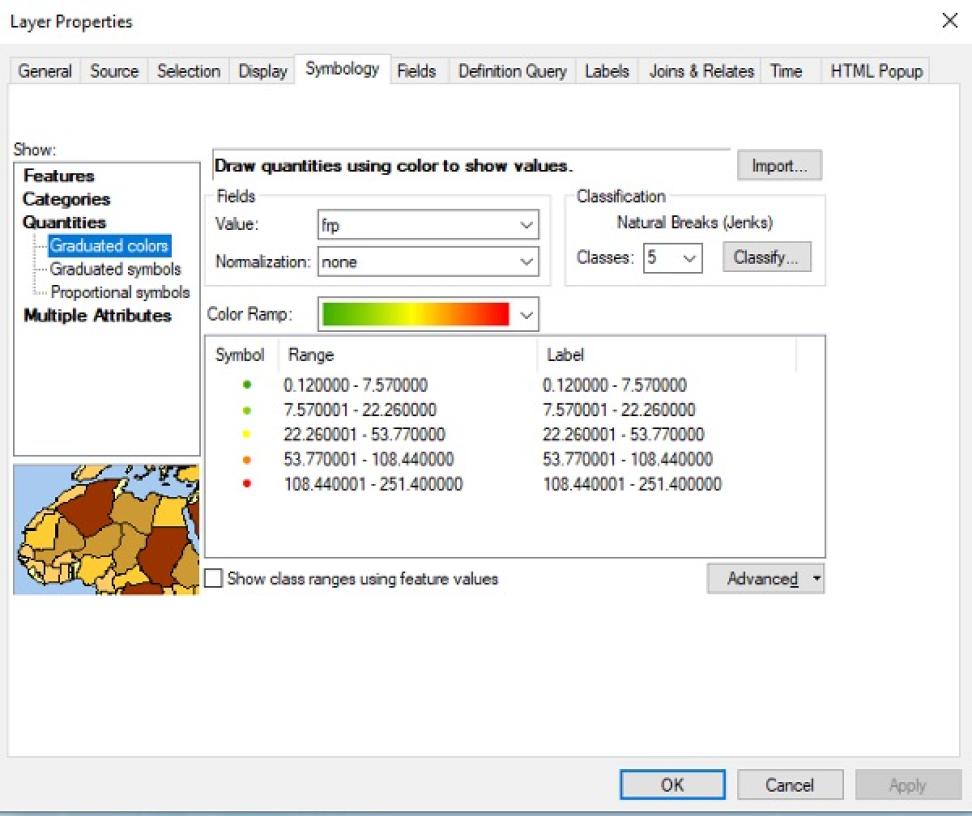This screenshot has width=972, height=816.
Task: Select Multiple Attributes in the Show list
Action: coord(97,315)
